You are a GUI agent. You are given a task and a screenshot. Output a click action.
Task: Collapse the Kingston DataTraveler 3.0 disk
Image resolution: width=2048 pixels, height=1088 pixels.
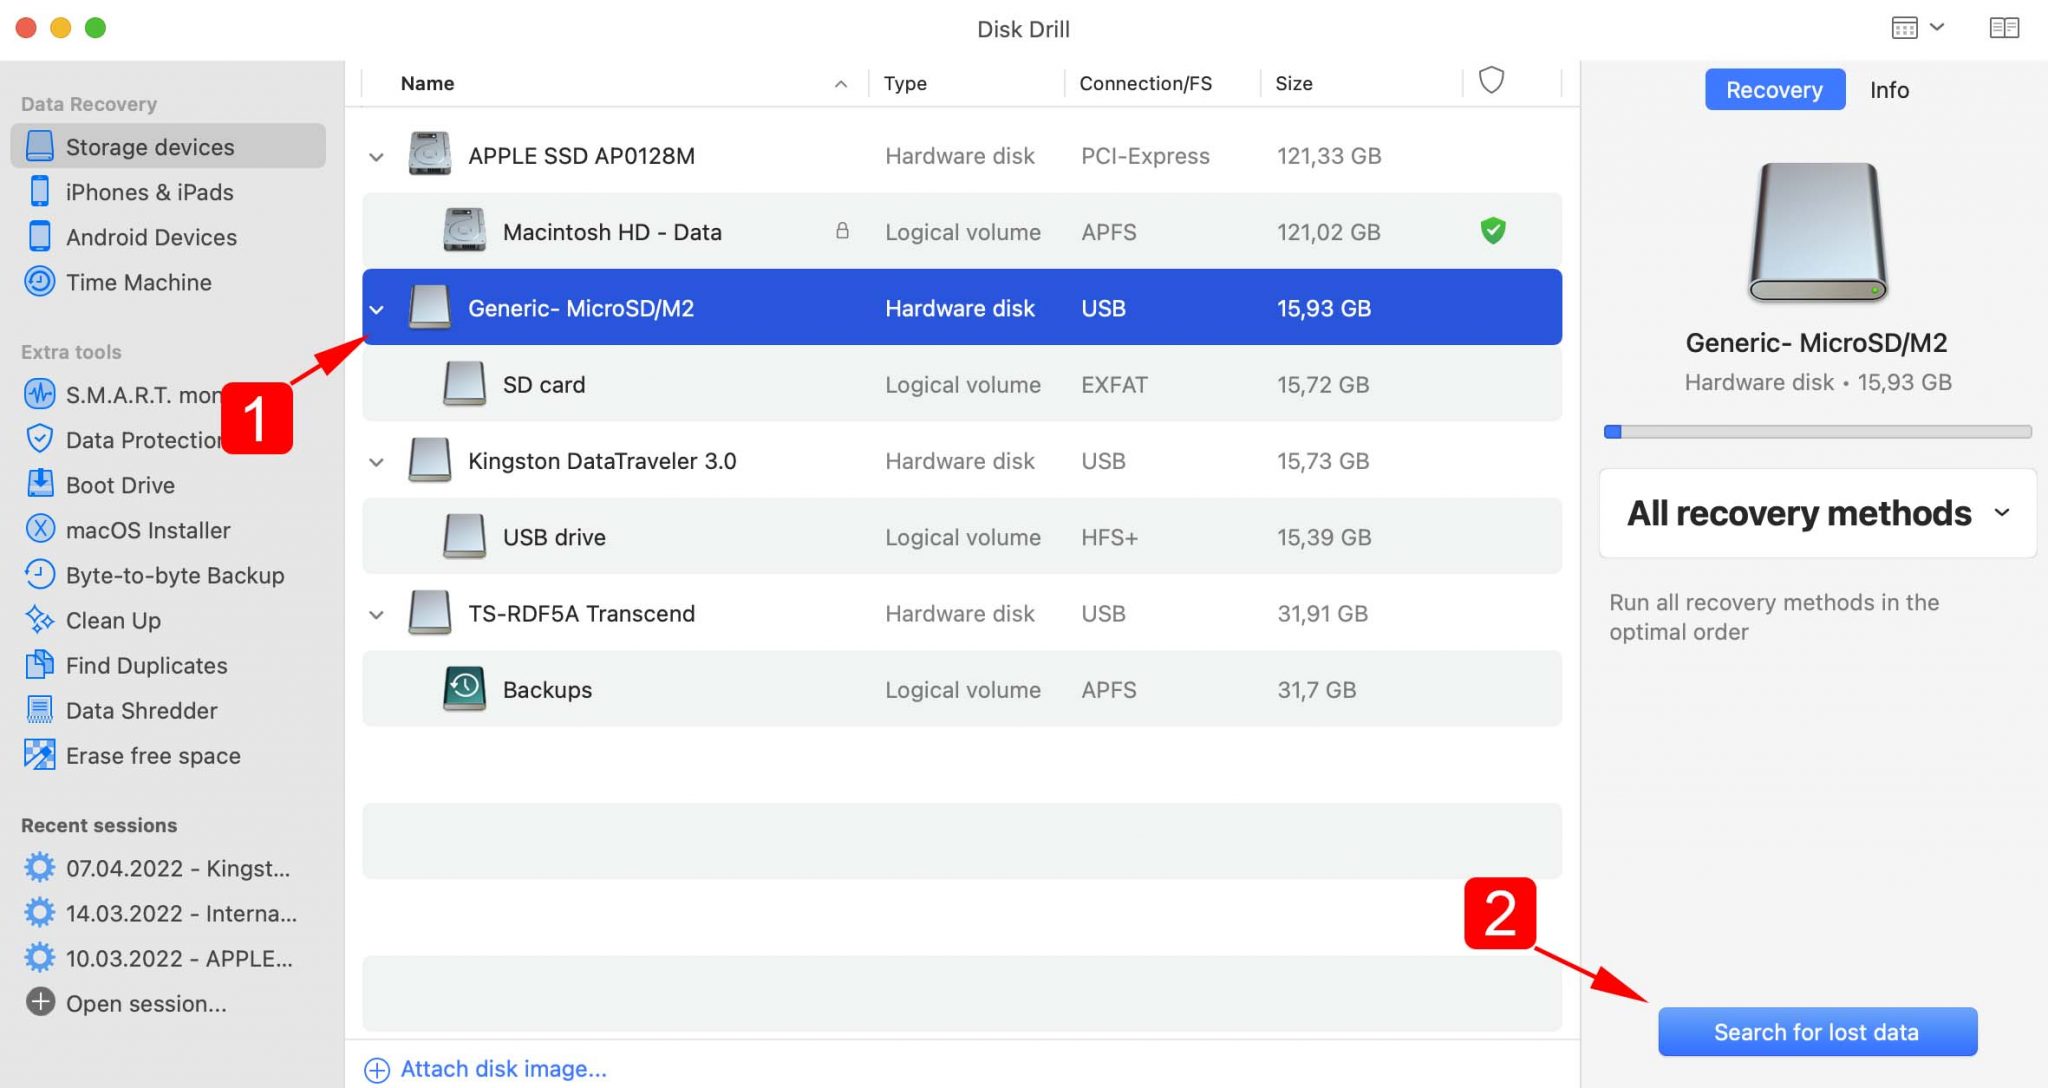pyautogui.click(x=376, y=462)
